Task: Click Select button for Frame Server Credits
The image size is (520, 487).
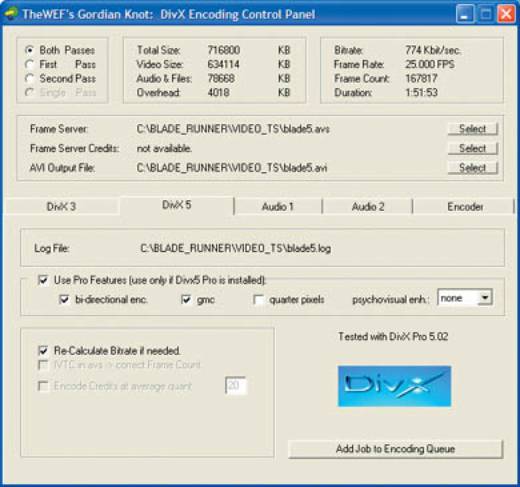Action: click(473, 148)
